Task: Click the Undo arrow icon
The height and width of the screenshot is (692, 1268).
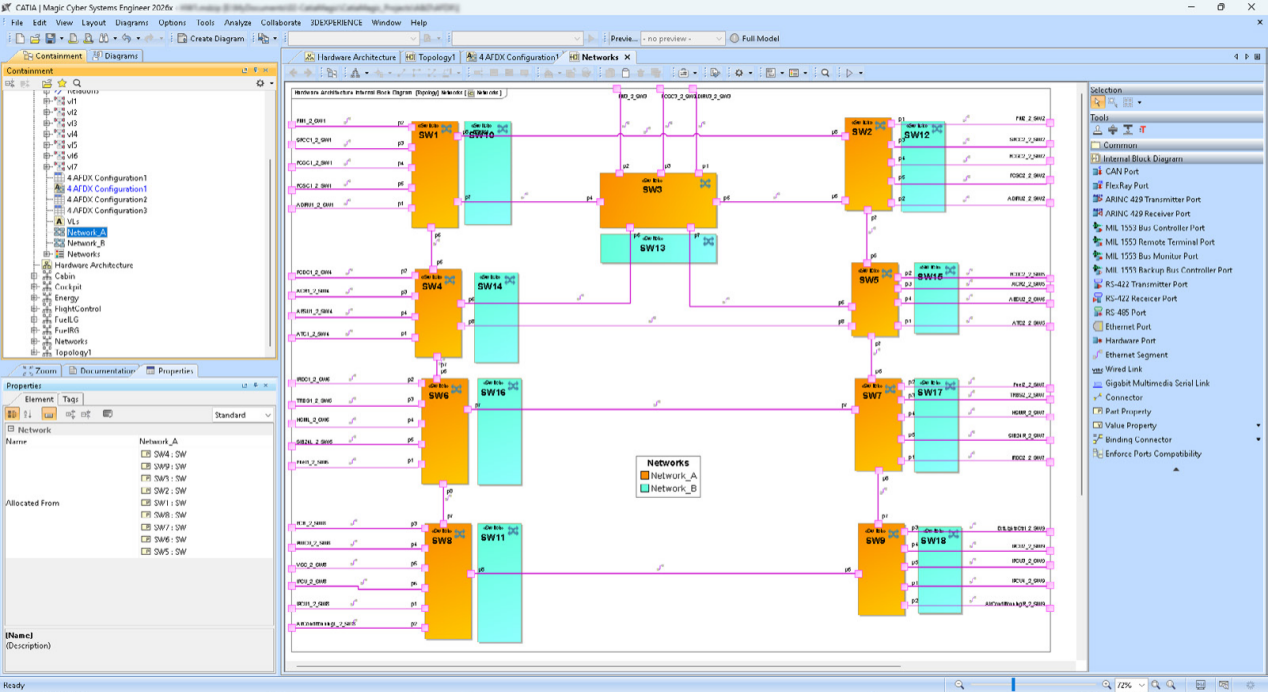Action: point(127,38)
